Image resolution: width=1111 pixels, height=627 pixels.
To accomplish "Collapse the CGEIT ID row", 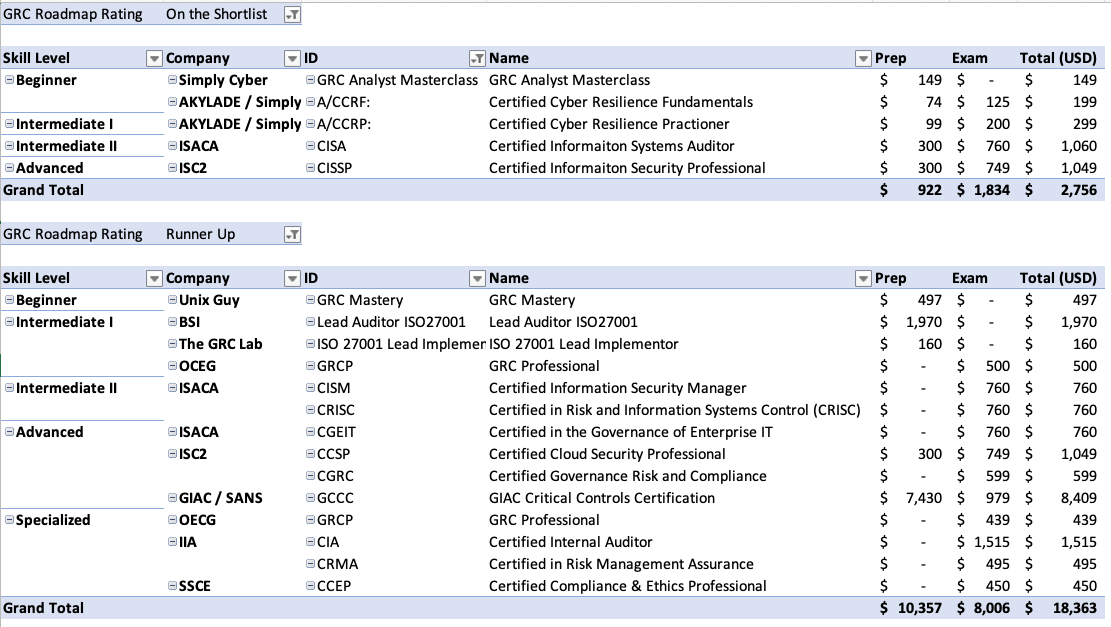I will 310,432.
